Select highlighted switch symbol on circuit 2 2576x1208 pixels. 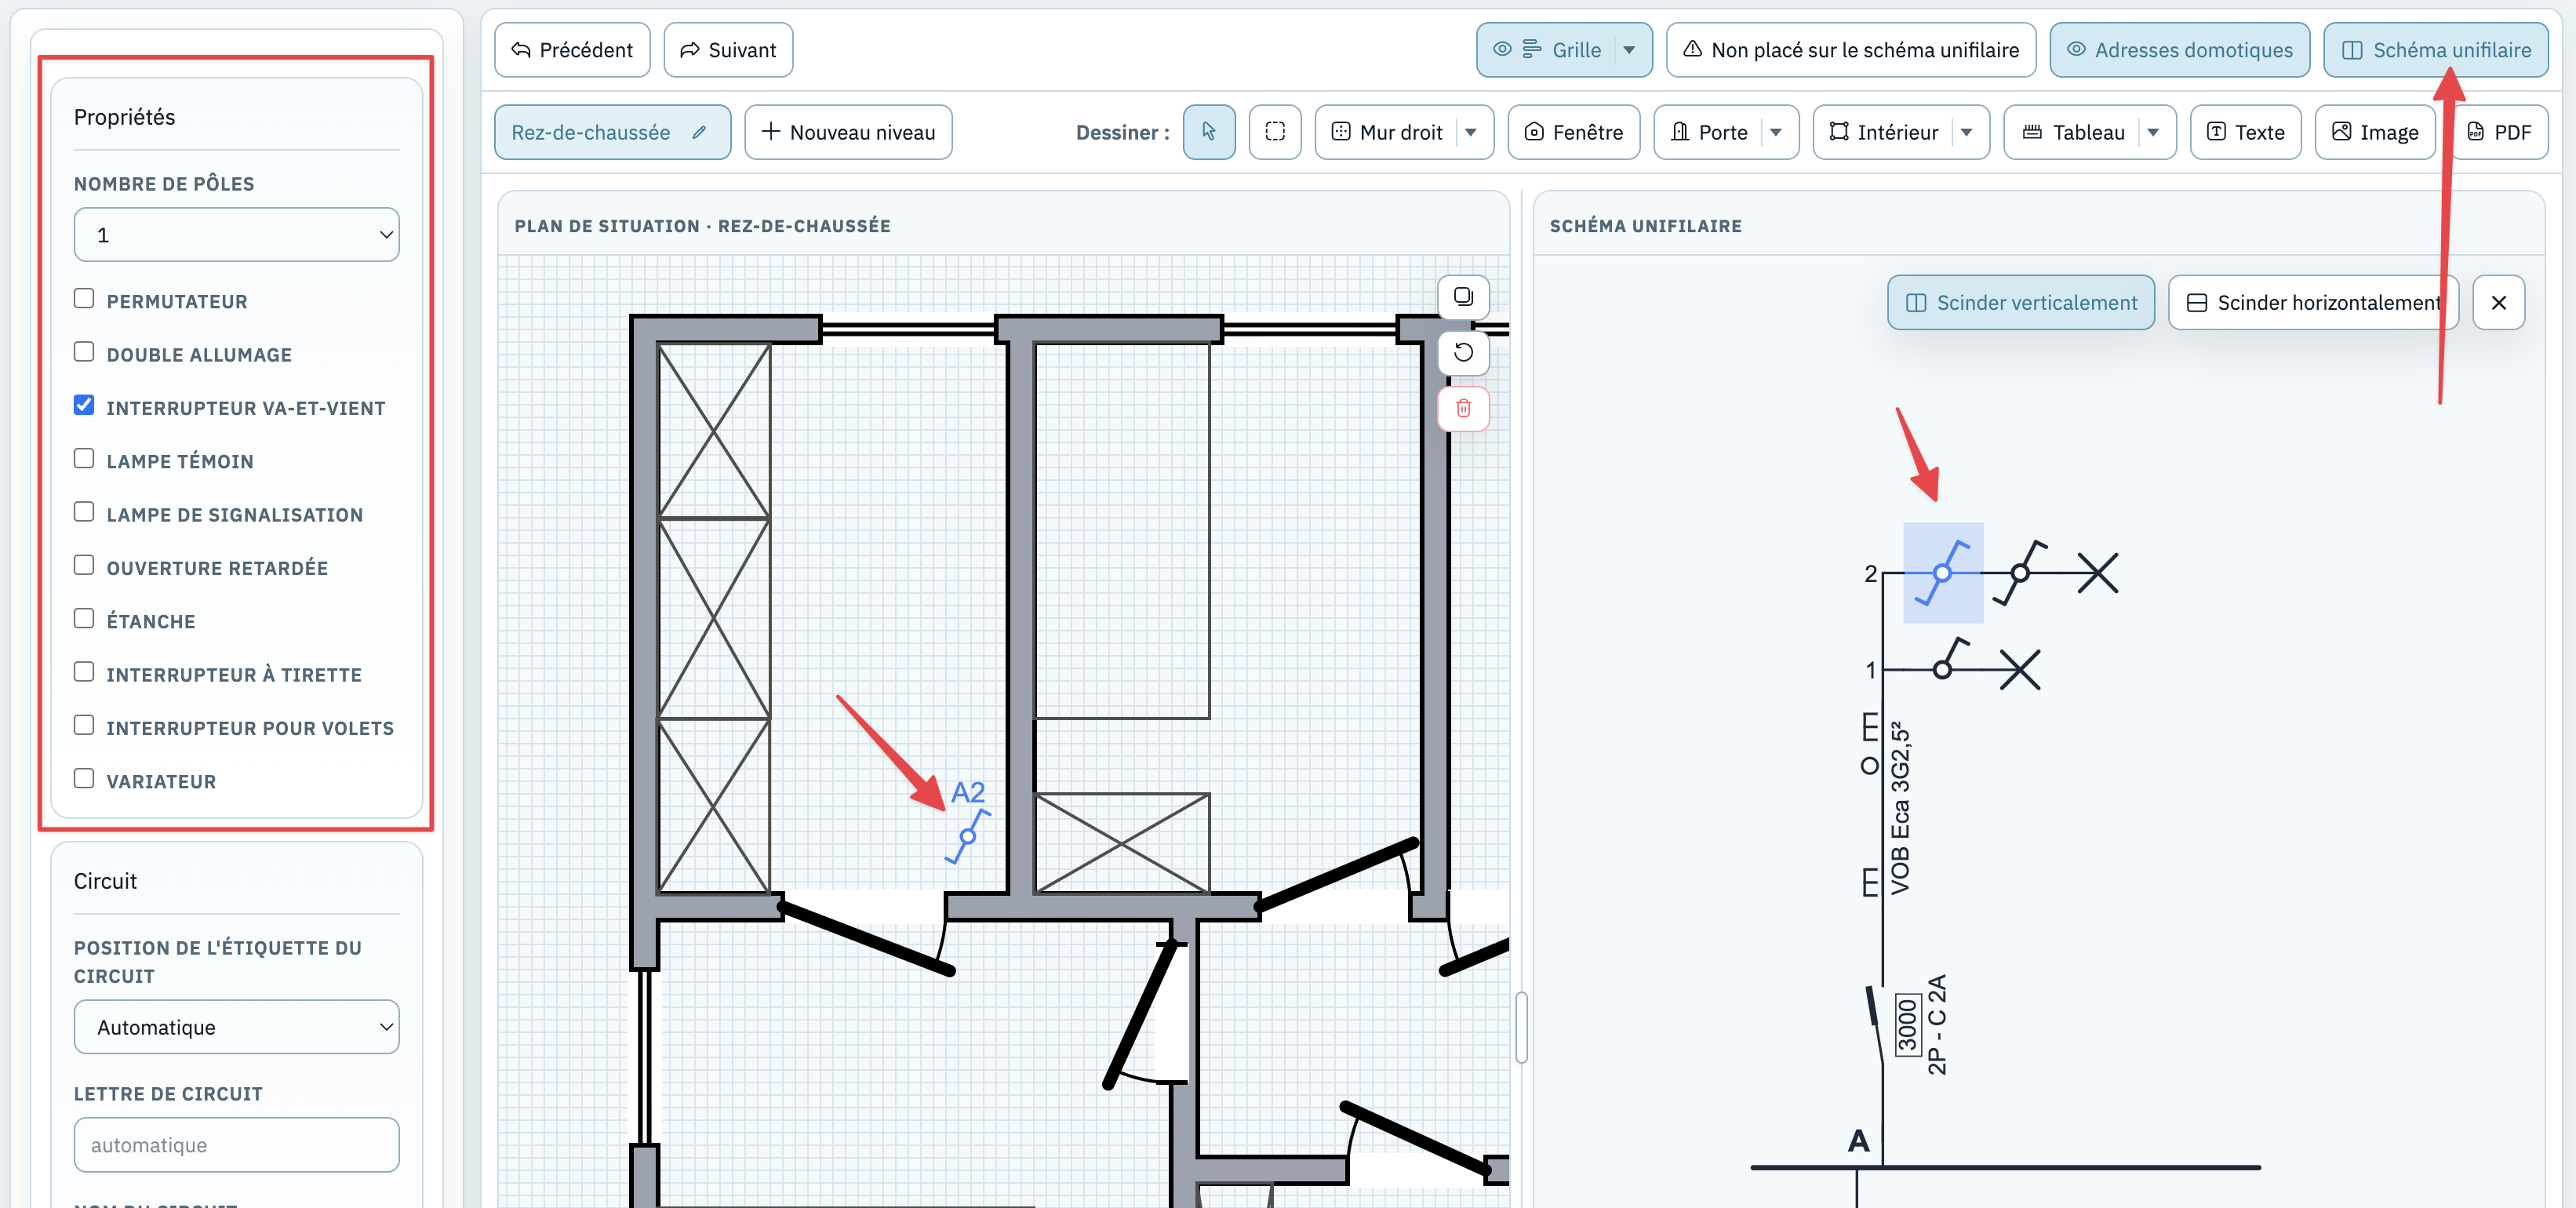[x=1942, y=573]
